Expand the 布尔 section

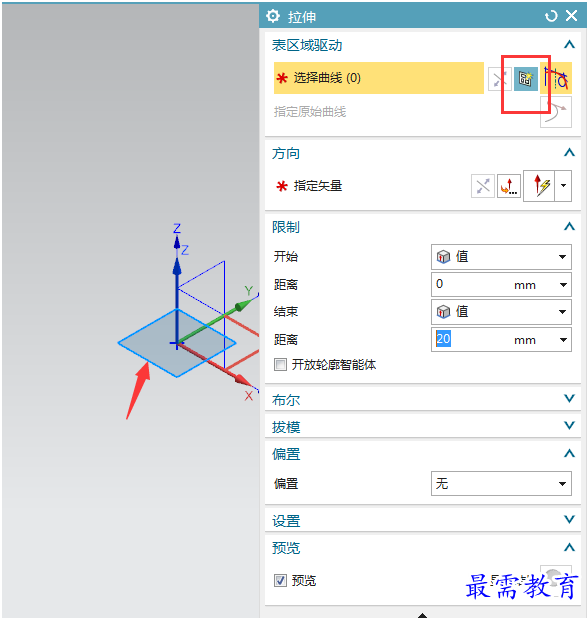tap(423, 400)
